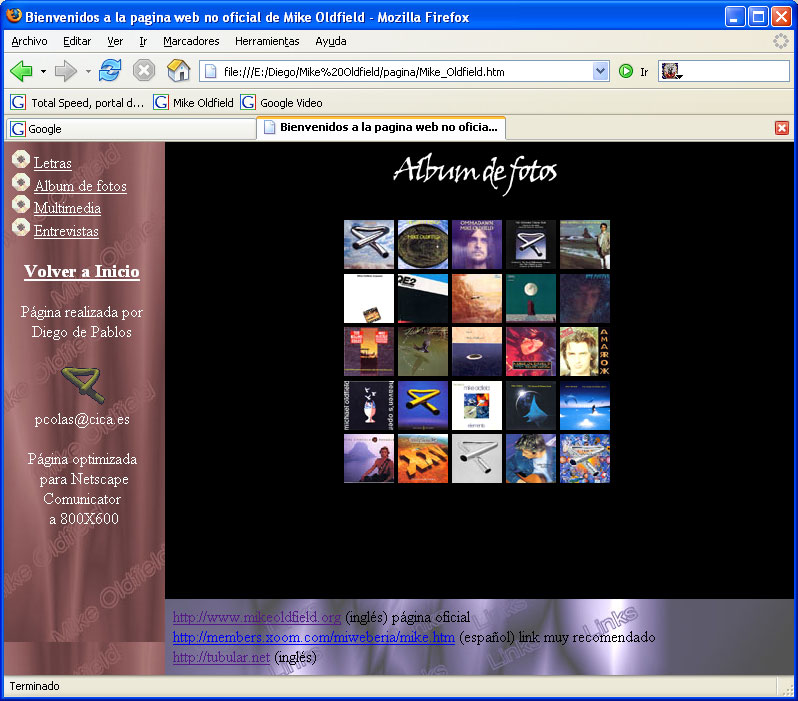
Task: Click the Entrevistas sidebar link
Action: pyautogui.click(x=66, y=231)
